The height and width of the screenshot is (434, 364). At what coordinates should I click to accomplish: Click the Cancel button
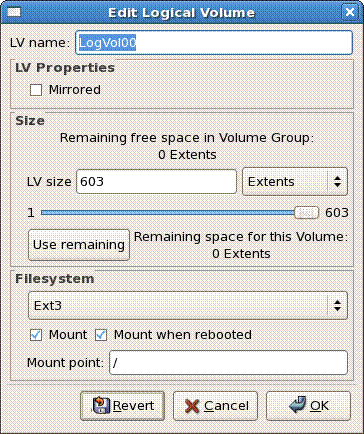click(215, 406)
